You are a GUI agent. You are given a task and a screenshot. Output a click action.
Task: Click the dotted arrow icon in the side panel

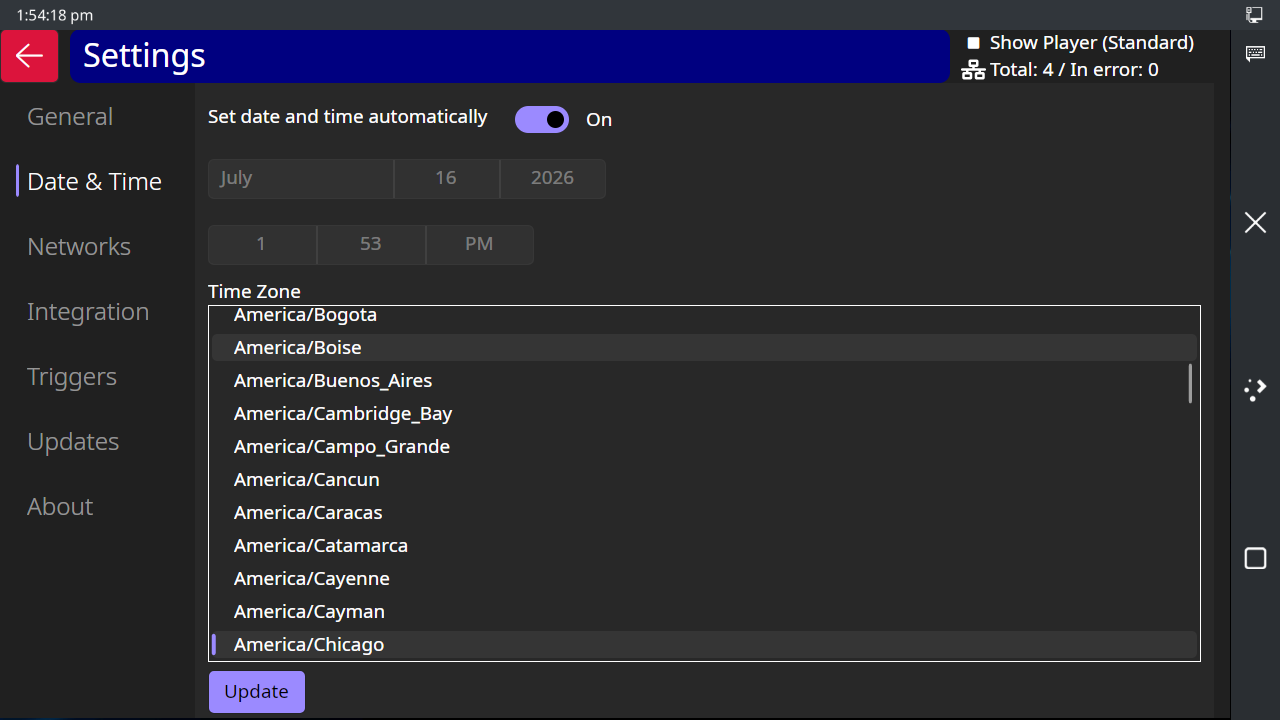point(1255,390)
